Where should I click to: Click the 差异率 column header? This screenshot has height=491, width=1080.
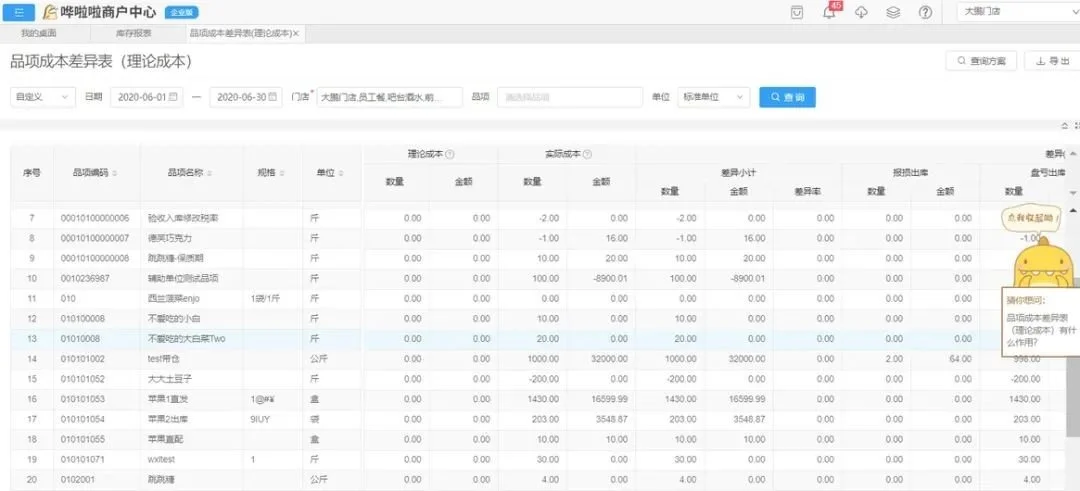pyautogui.click(x=807, y=191)
